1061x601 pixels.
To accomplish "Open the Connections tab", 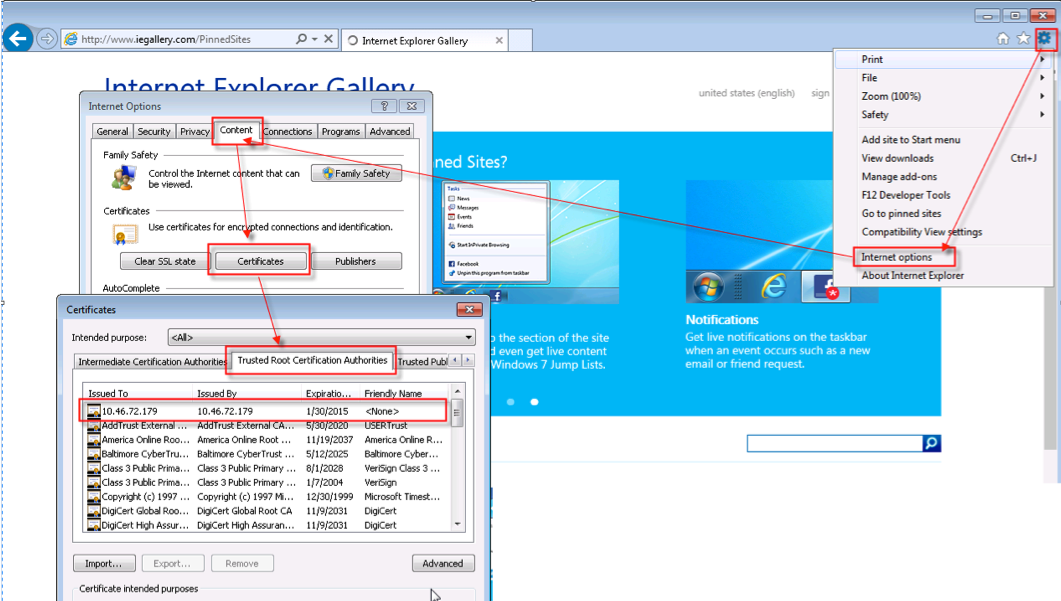I will click(x=288, y=131).
